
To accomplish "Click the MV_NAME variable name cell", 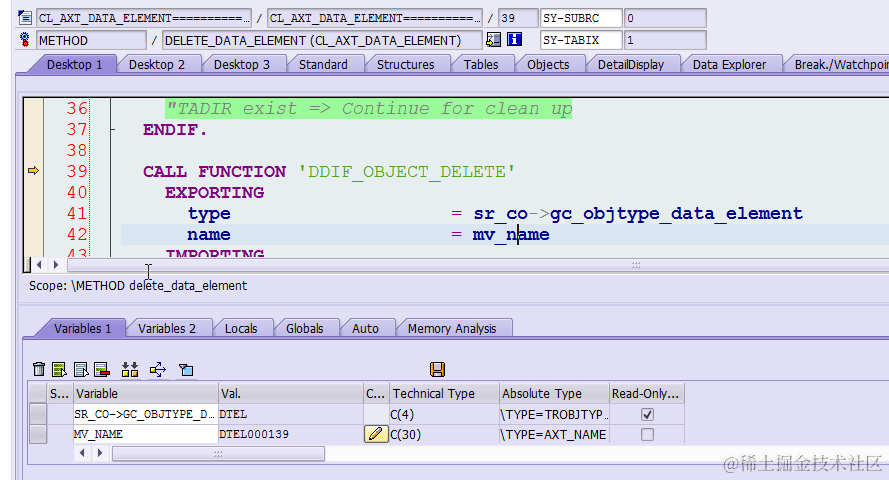I will point(145,434).
